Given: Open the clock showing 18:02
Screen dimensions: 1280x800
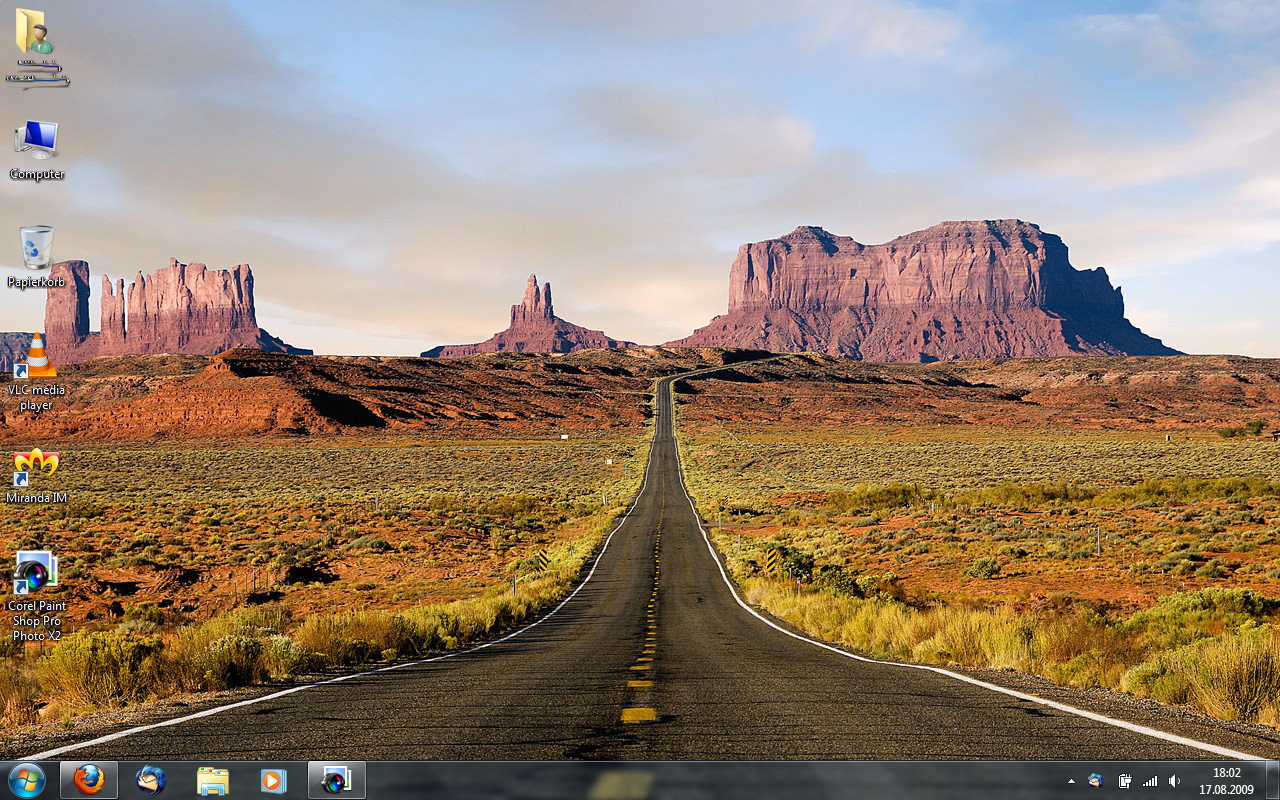Looking at the screenshot, I should tap(1226, 773).
